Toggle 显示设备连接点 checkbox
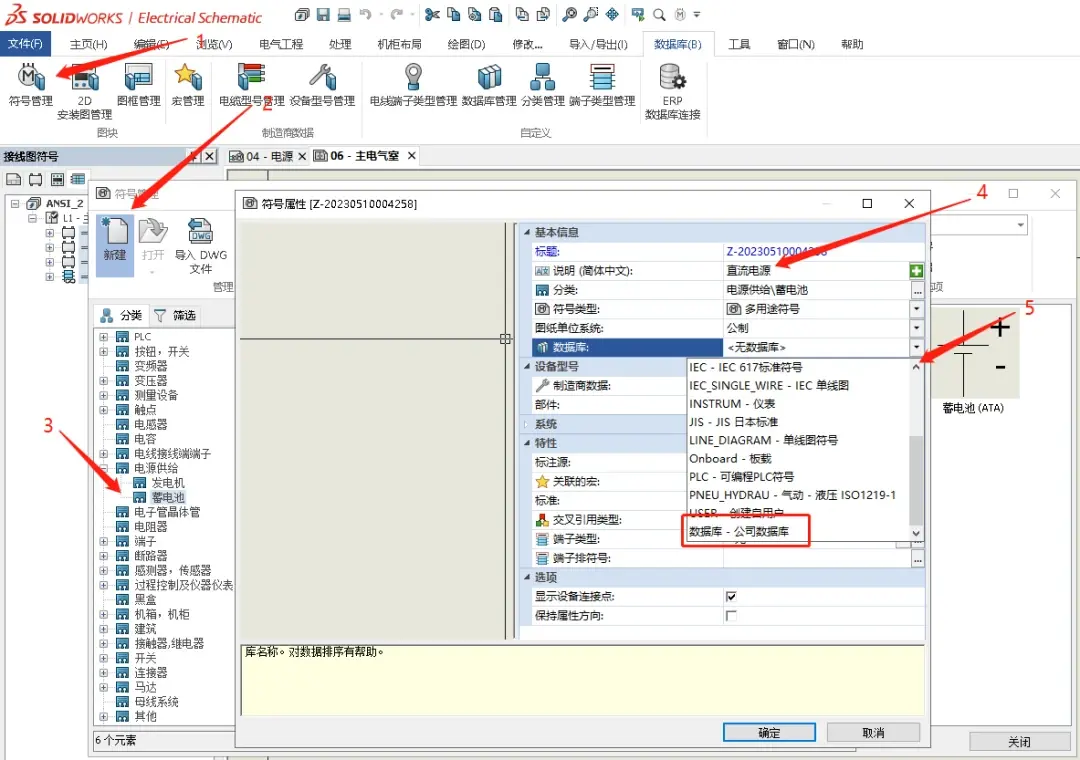The height and width of the screenshot is (760, 1080). [731, 596]
